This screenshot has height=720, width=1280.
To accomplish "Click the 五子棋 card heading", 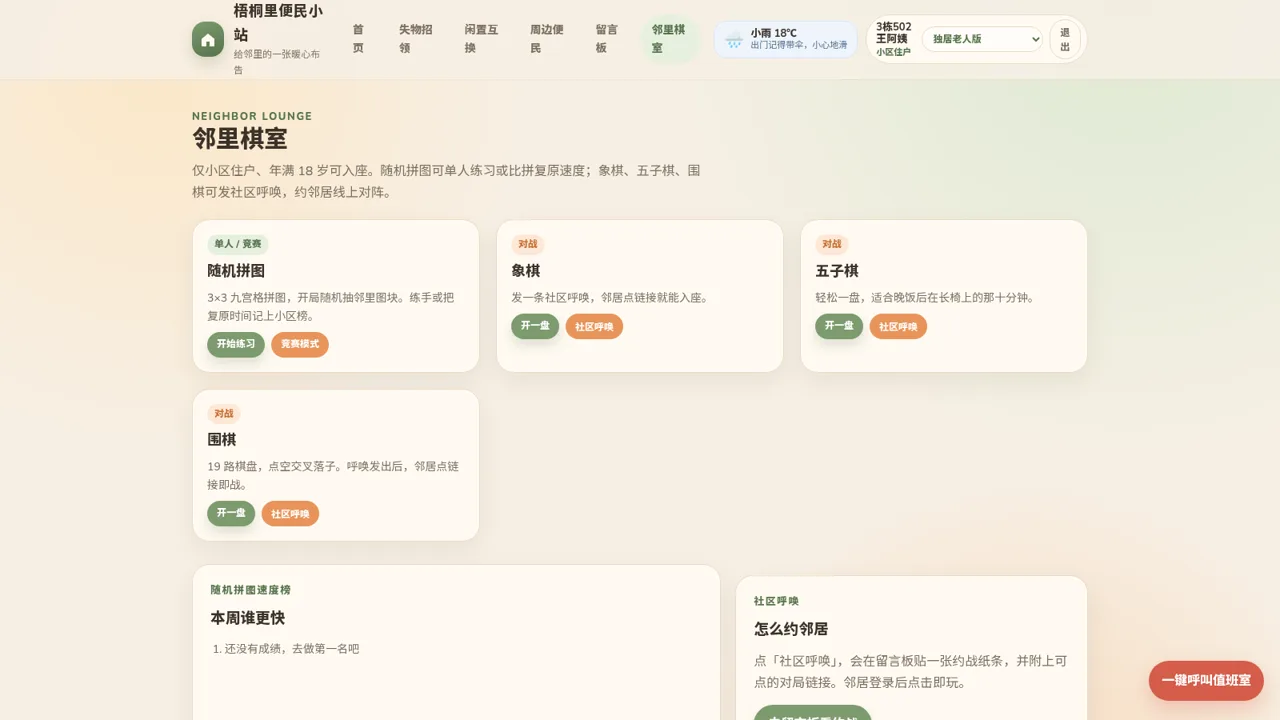I will pyautogui.click(x=837, y=271).
